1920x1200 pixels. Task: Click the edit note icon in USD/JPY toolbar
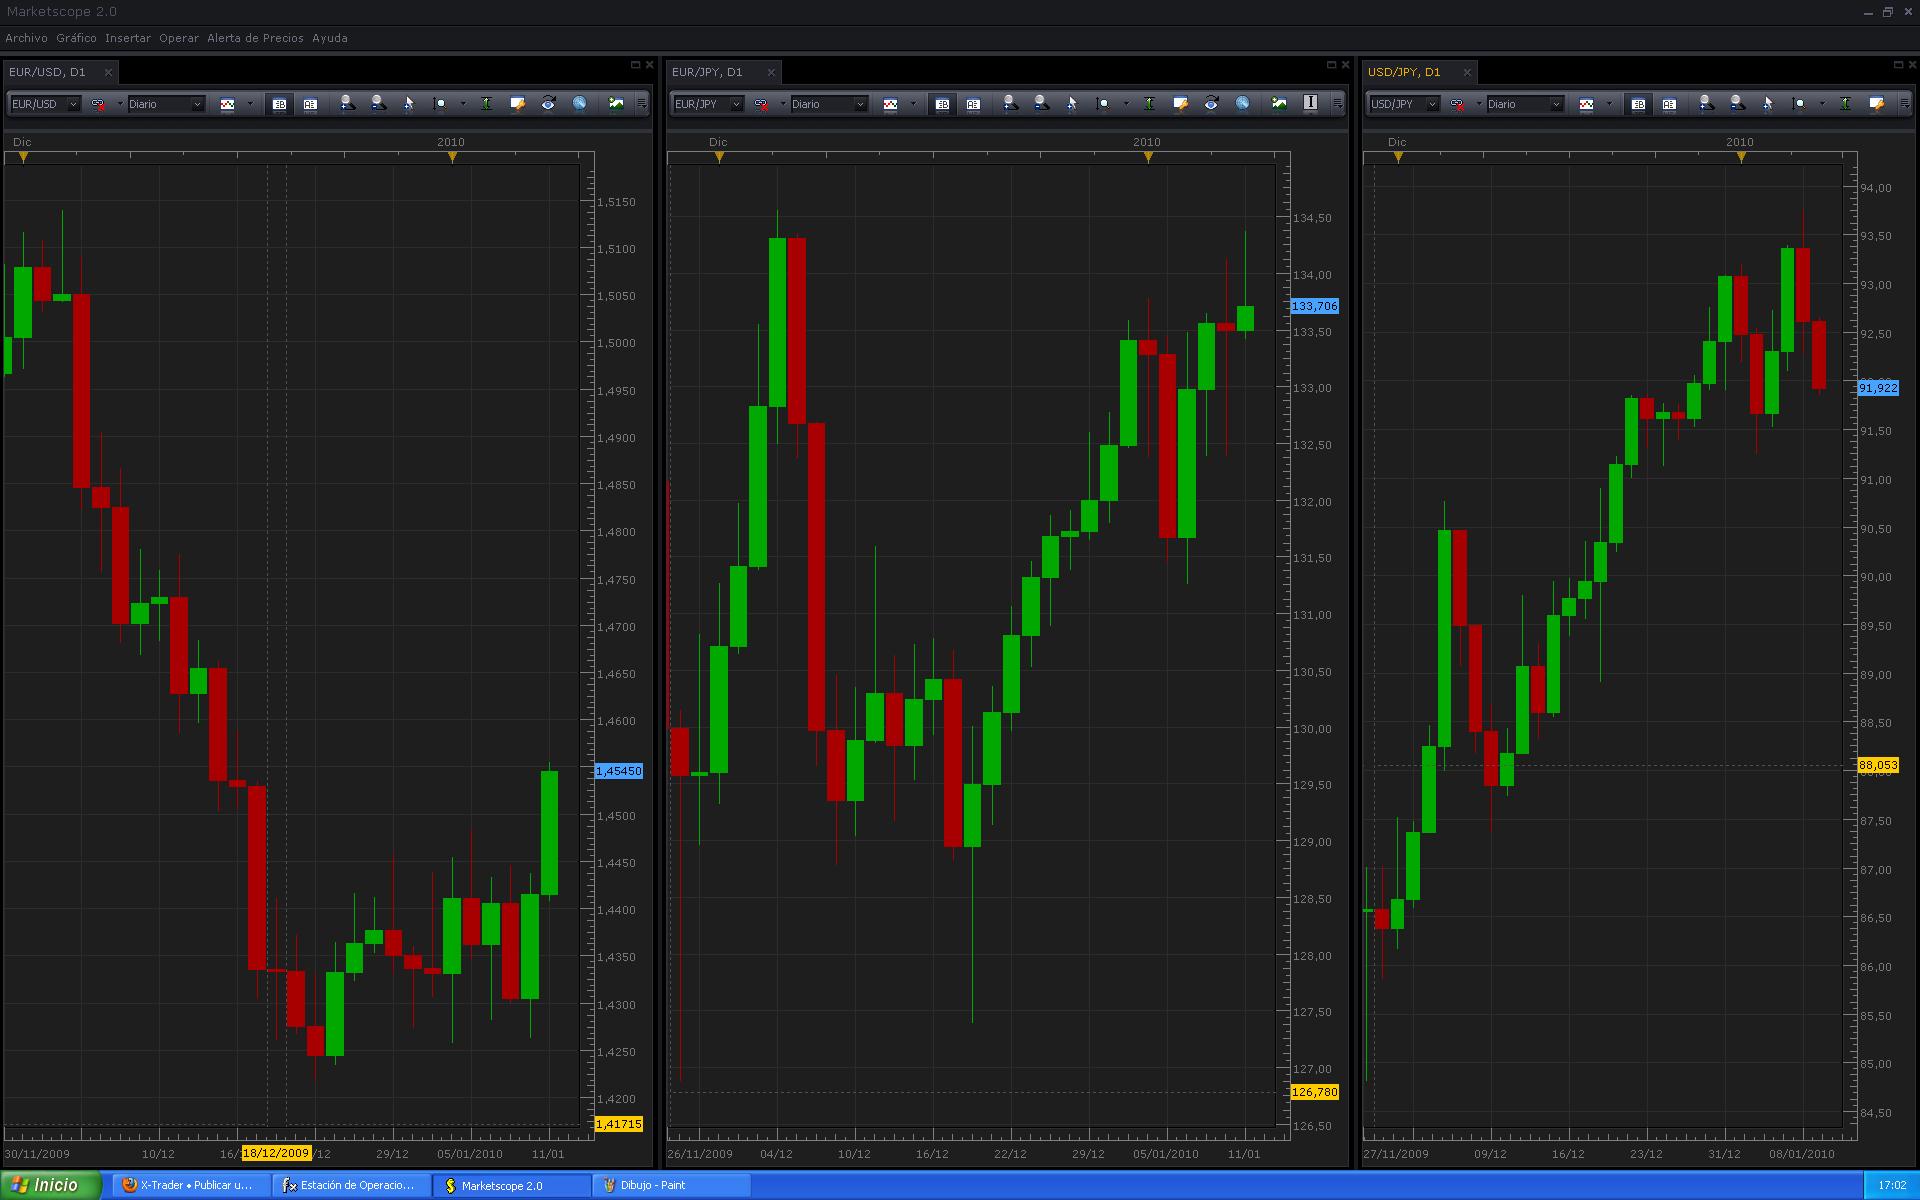pos(1876,103)
